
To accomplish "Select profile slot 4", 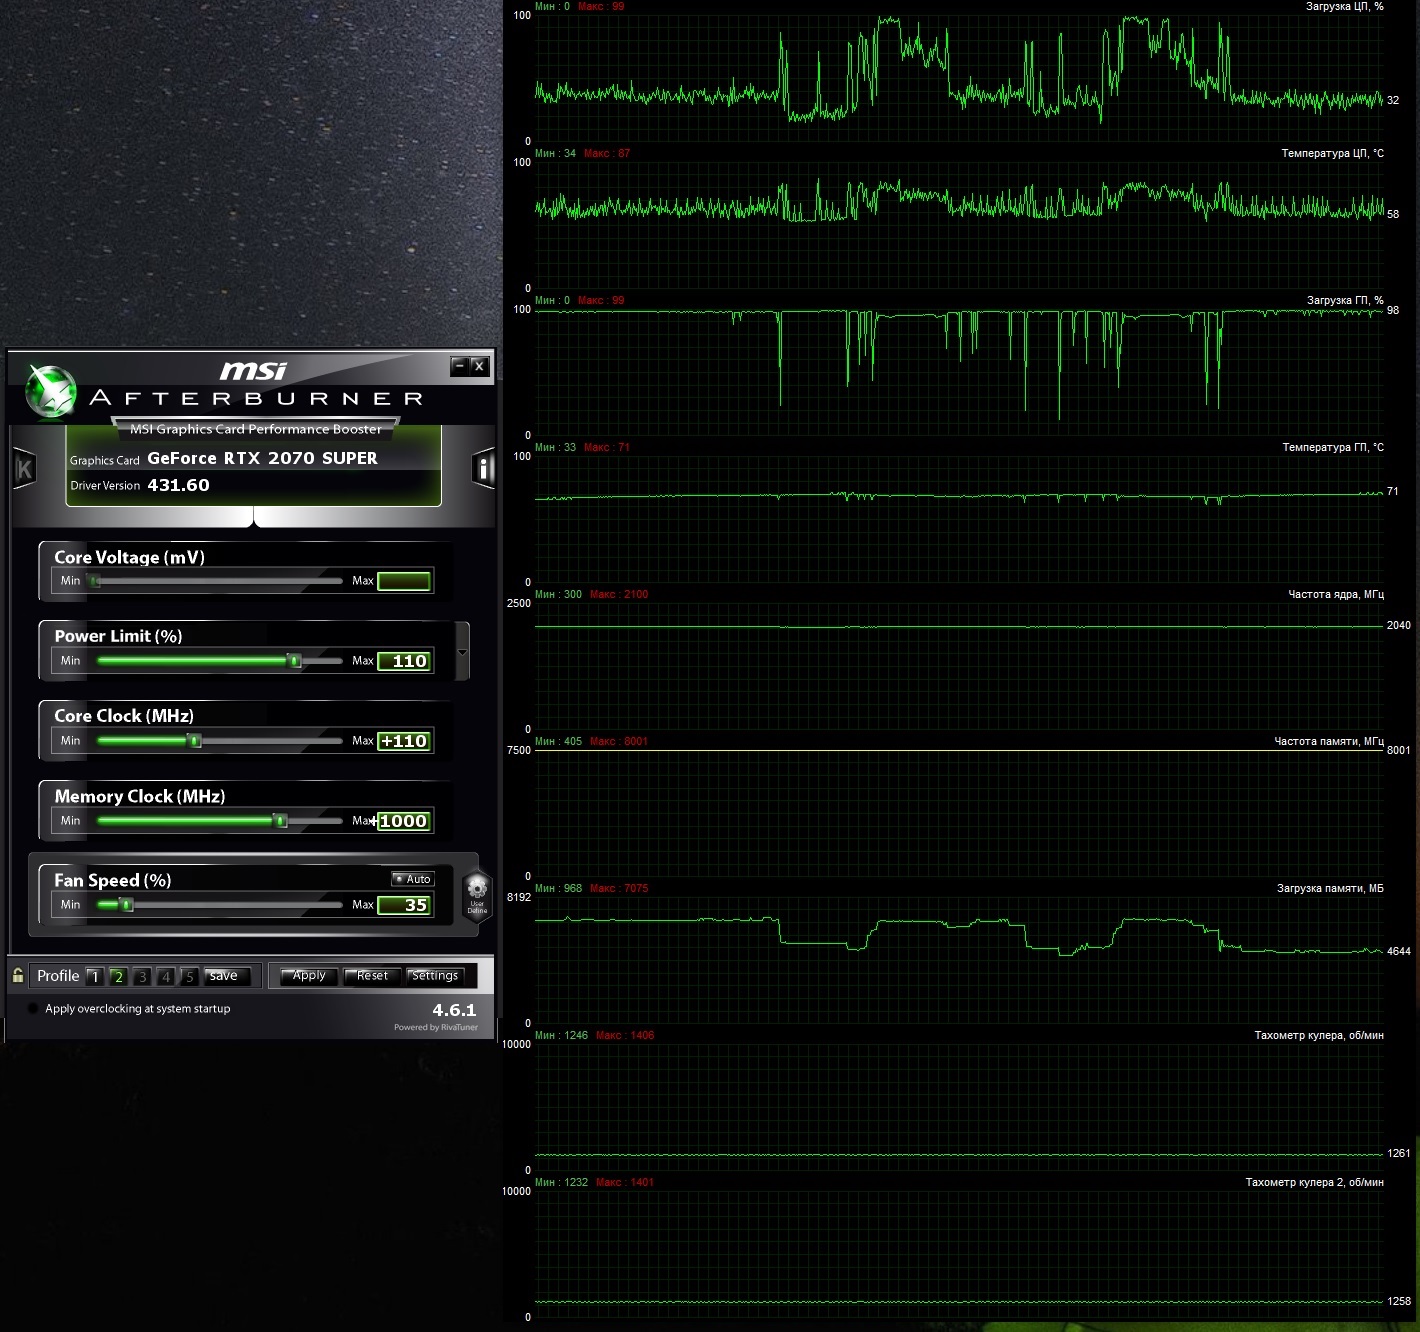I will coord(165,976).
